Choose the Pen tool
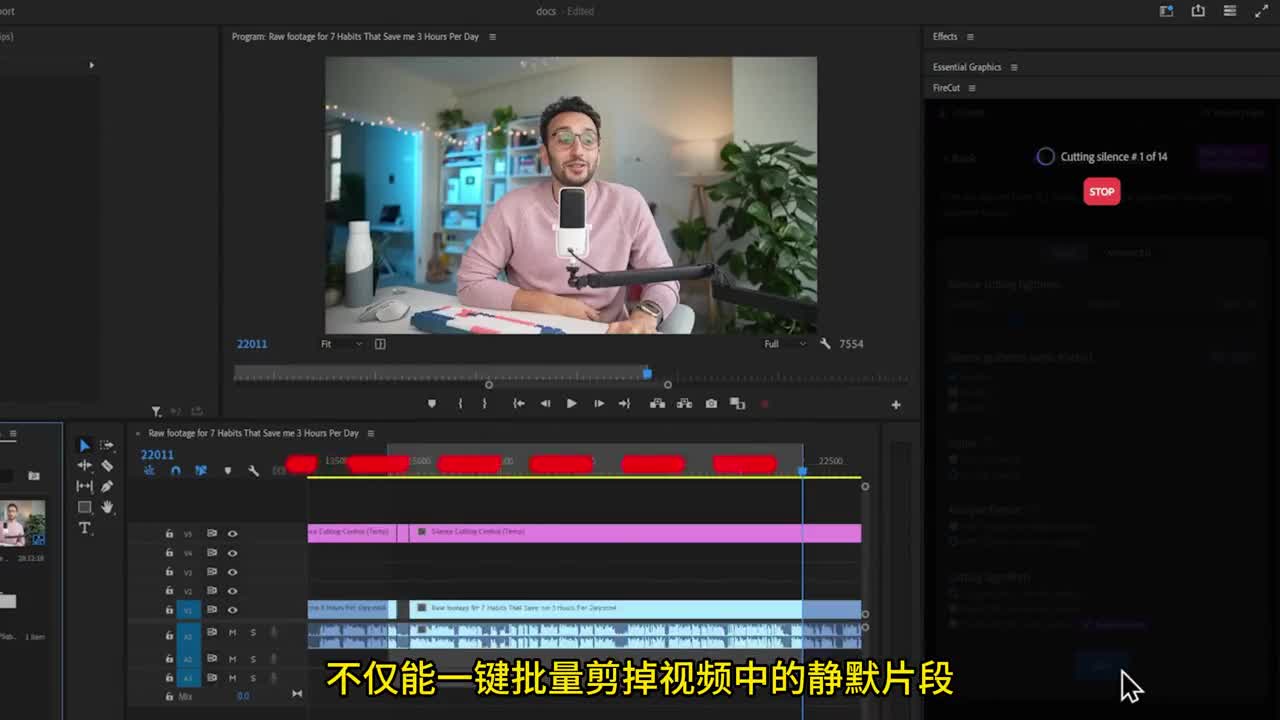The width and height of the screenshot is (1280, 720). (107, 486)
